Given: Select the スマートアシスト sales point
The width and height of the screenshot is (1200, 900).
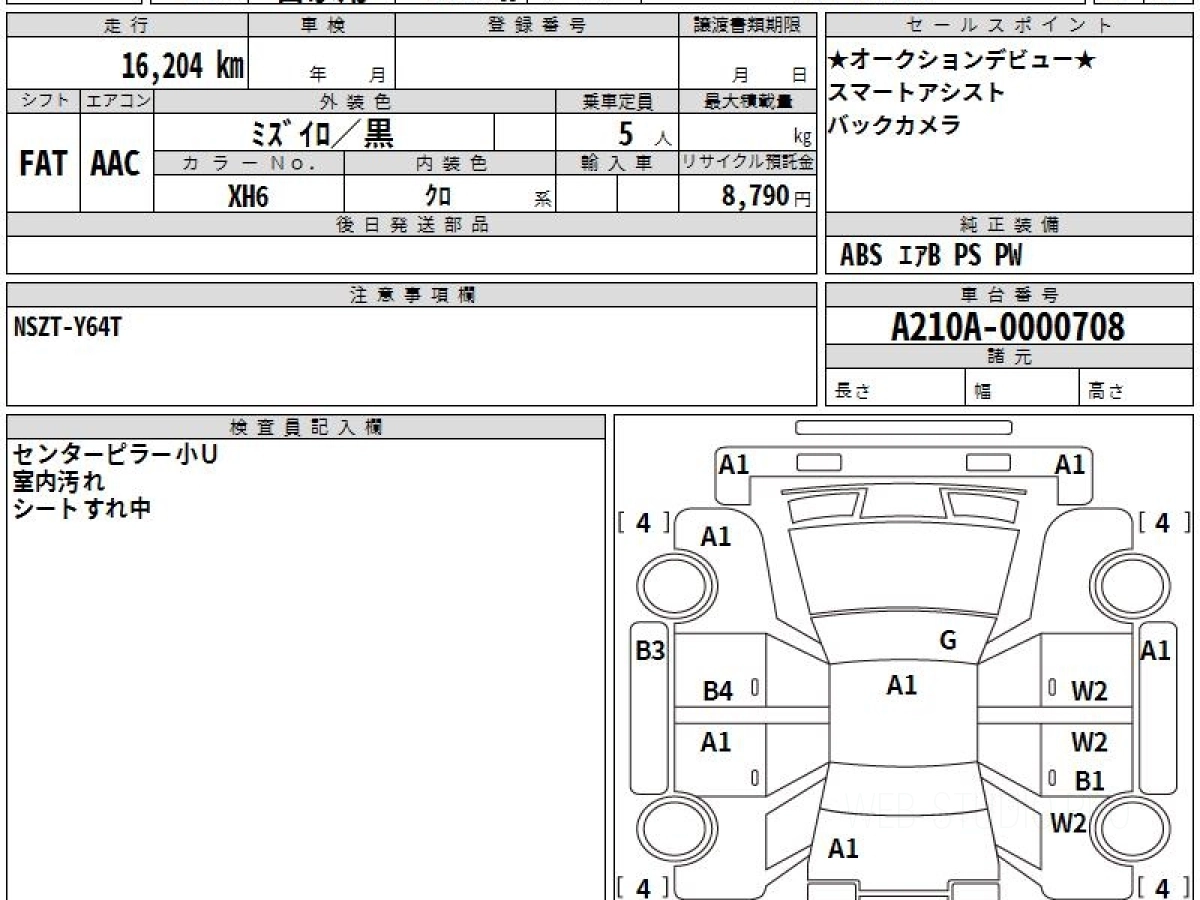Looking at the screenshot, I should [x=916, y=92].
